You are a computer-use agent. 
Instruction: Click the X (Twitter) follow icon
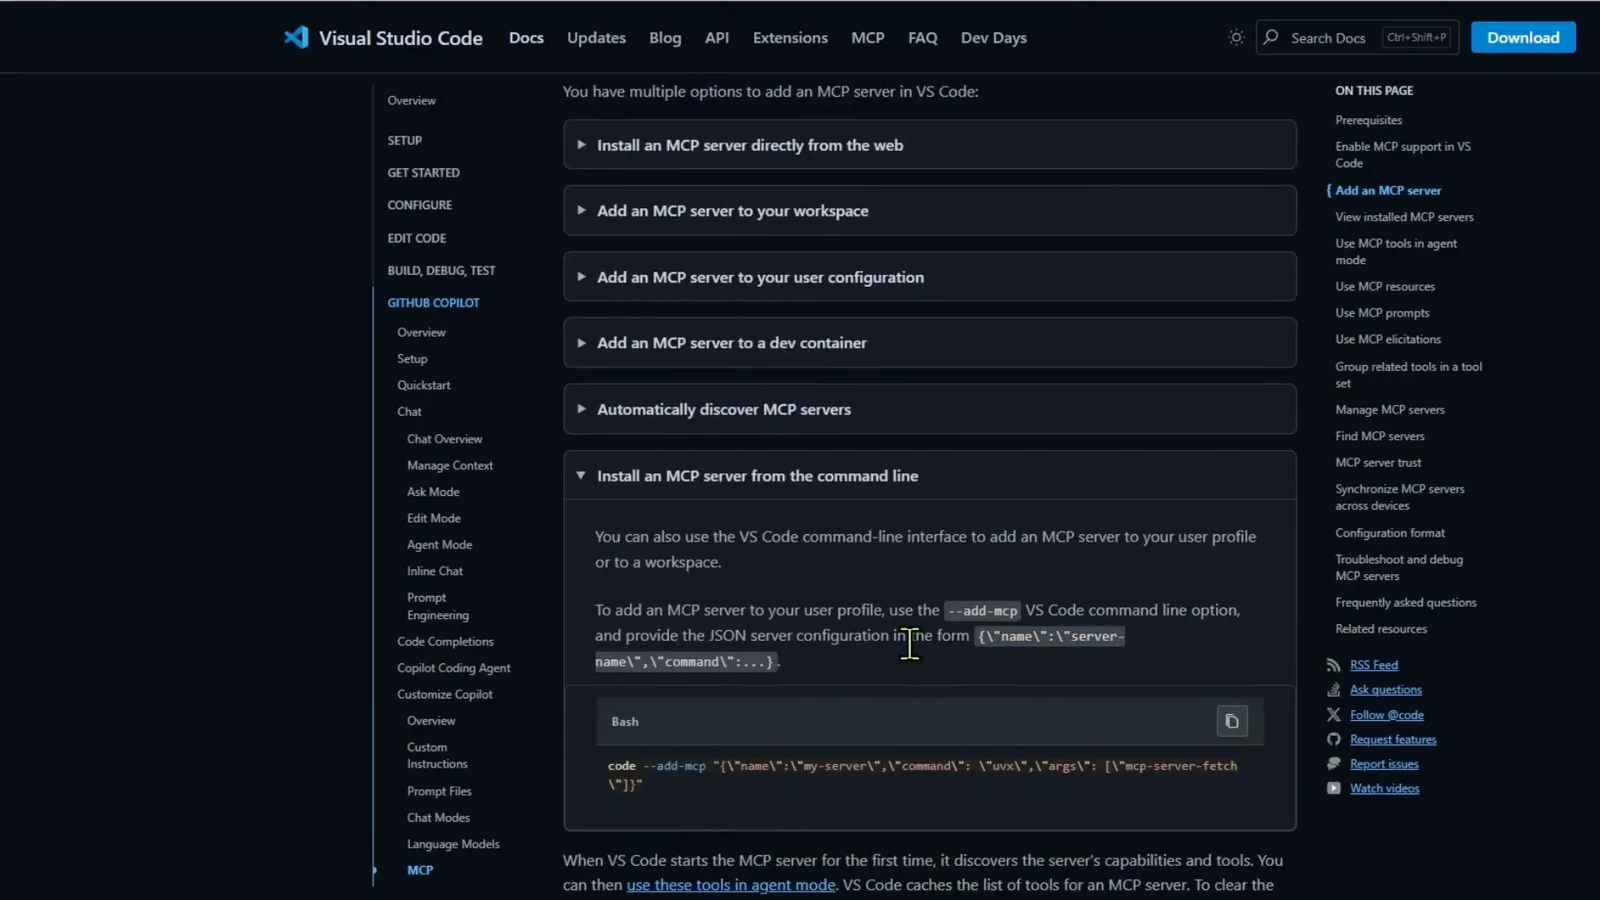(1333, 715)
